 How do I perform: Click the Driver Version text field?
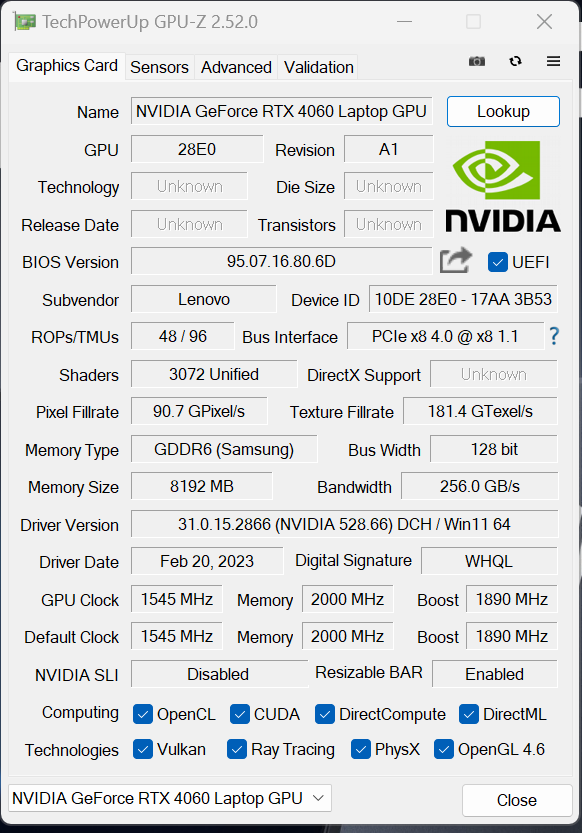pyautogui.click(x=344, y=524)
